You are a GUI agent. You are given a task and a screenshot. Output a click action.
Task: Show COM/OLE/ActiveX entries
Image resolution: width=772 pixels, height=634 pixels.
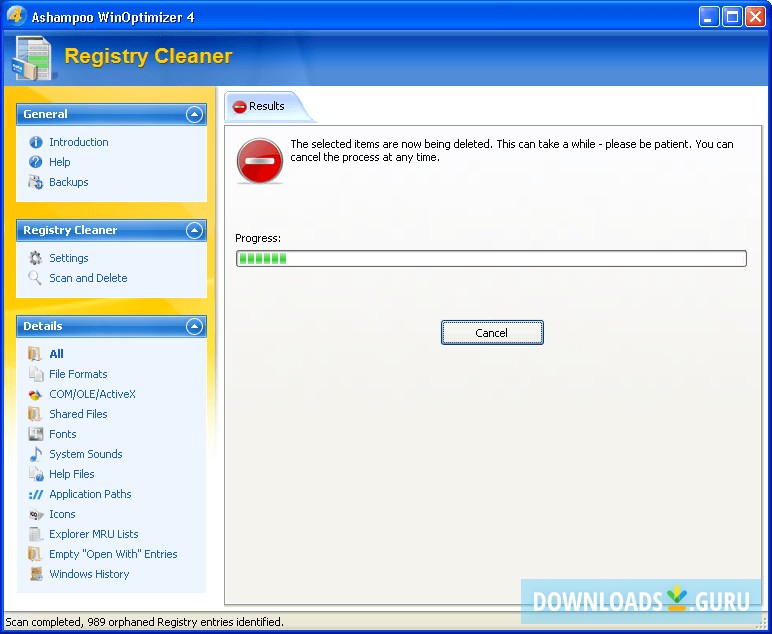point(92,394)
